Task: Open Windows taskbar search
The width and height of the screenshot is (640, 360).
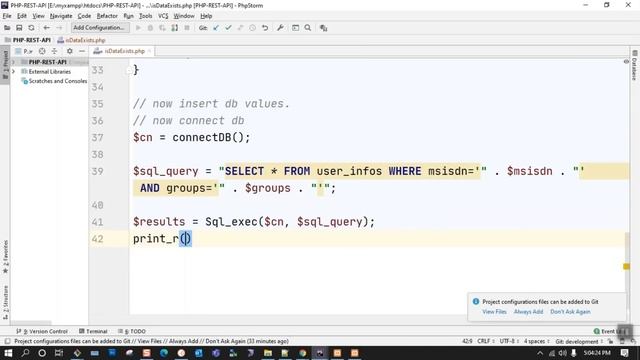Action: point(25,353)
